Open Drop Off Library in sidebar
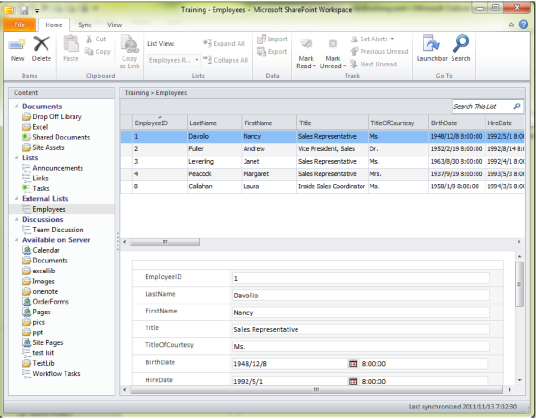 (52, 117)
